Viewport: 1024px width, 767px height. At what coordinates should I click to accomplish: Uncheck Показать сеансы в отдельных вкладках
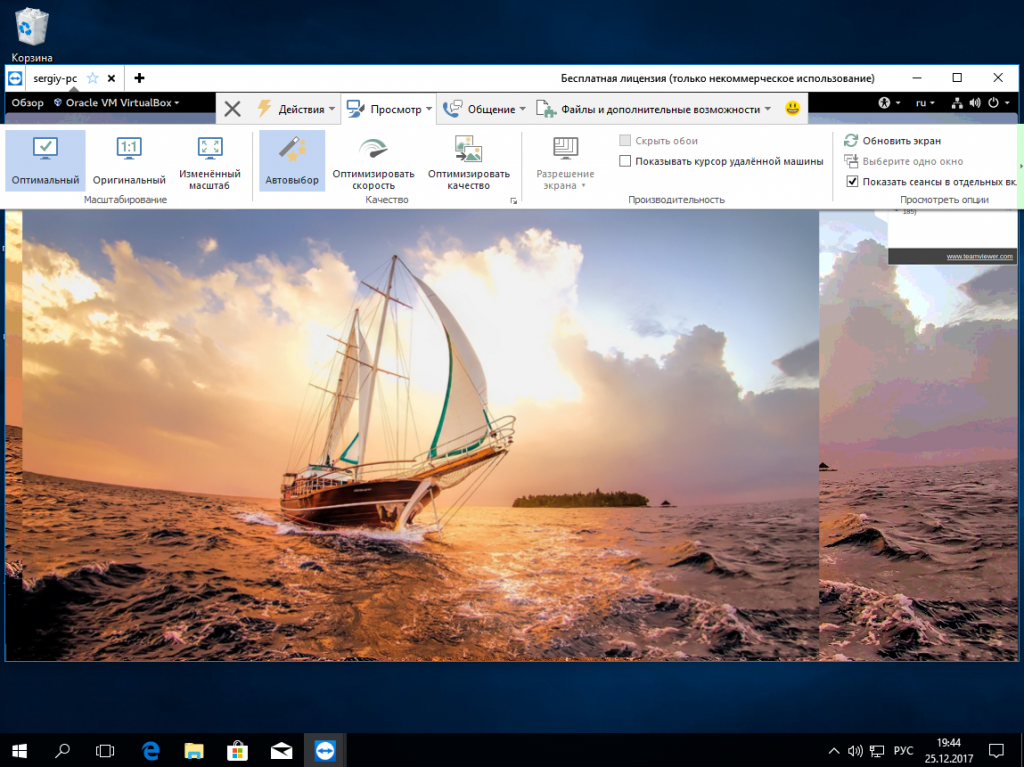point(852,181)
